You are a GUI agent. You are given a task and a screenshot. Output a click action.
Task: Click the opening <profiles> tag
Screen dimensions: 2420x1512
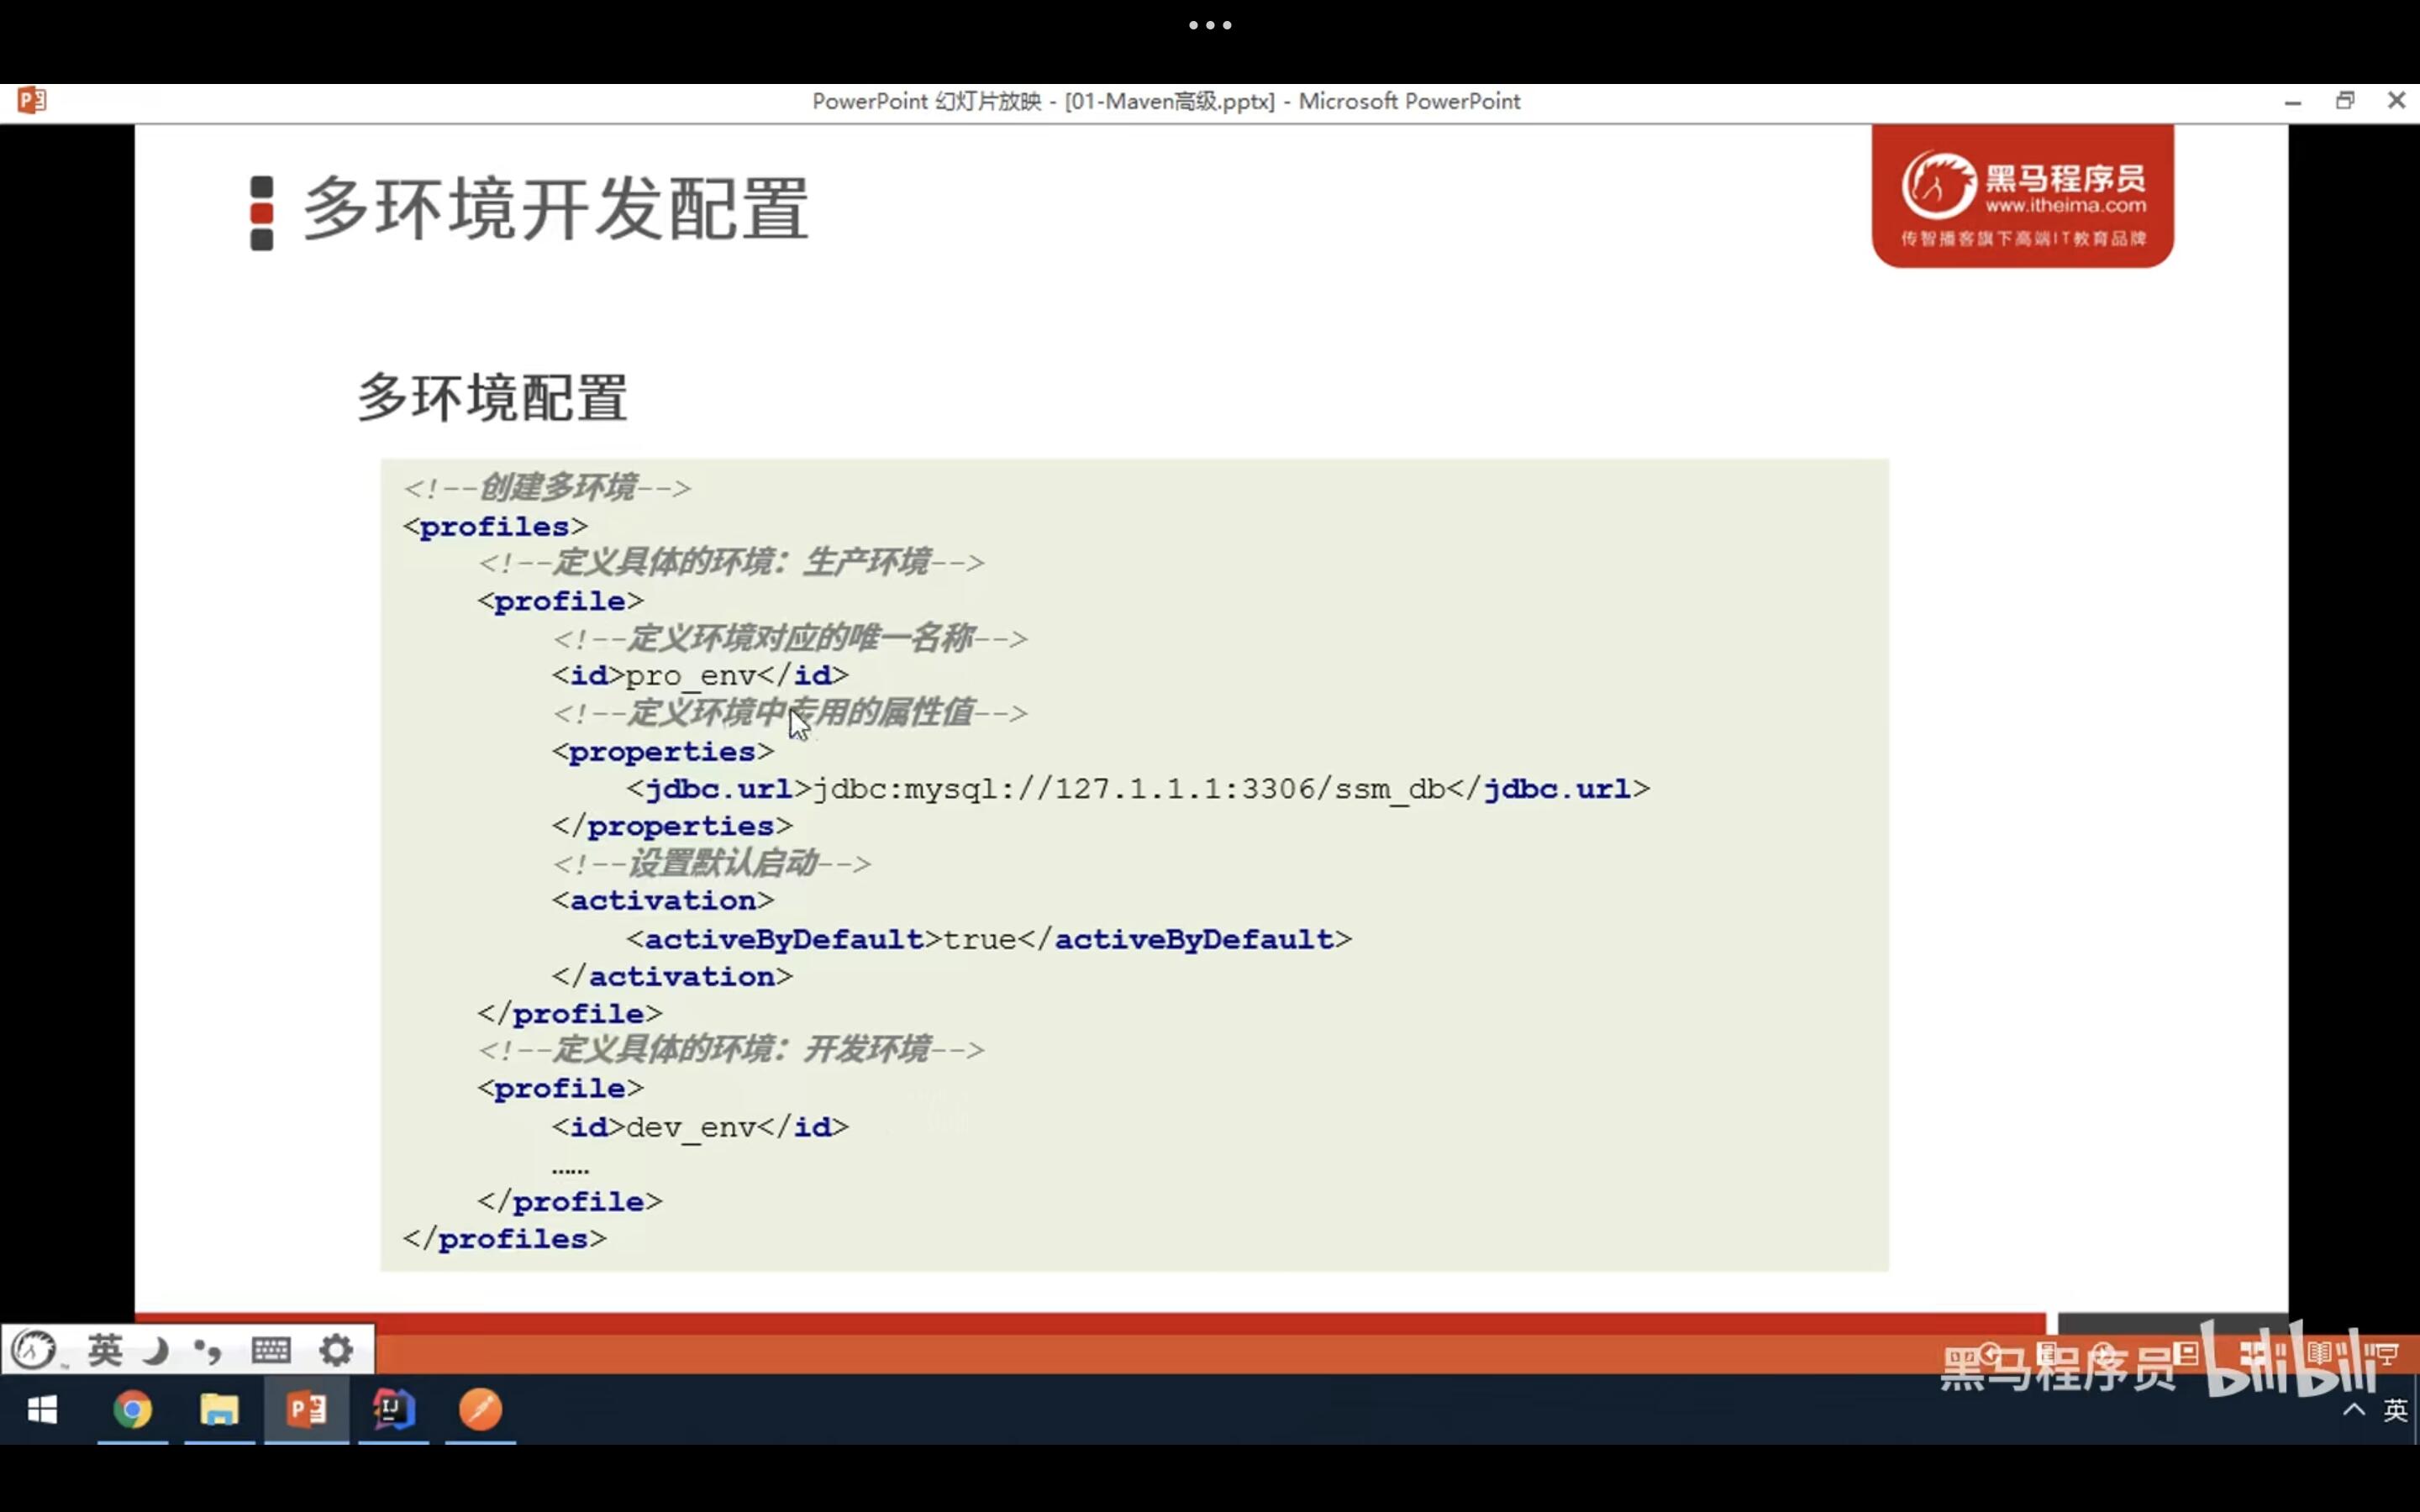coord(495,526)
